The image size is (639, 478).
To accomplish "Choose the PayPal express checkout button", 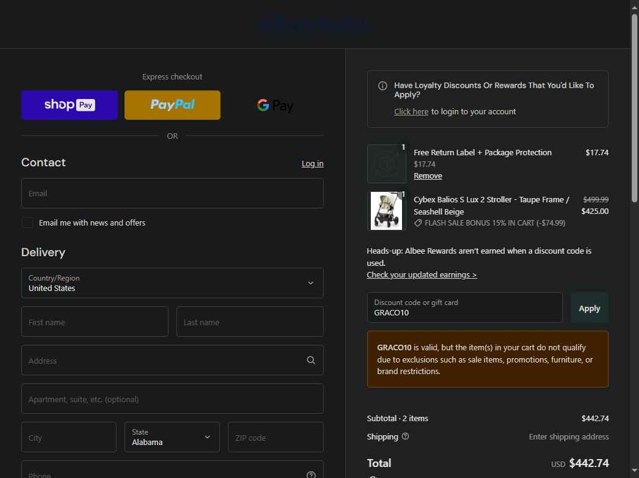I will click(172, 105).
